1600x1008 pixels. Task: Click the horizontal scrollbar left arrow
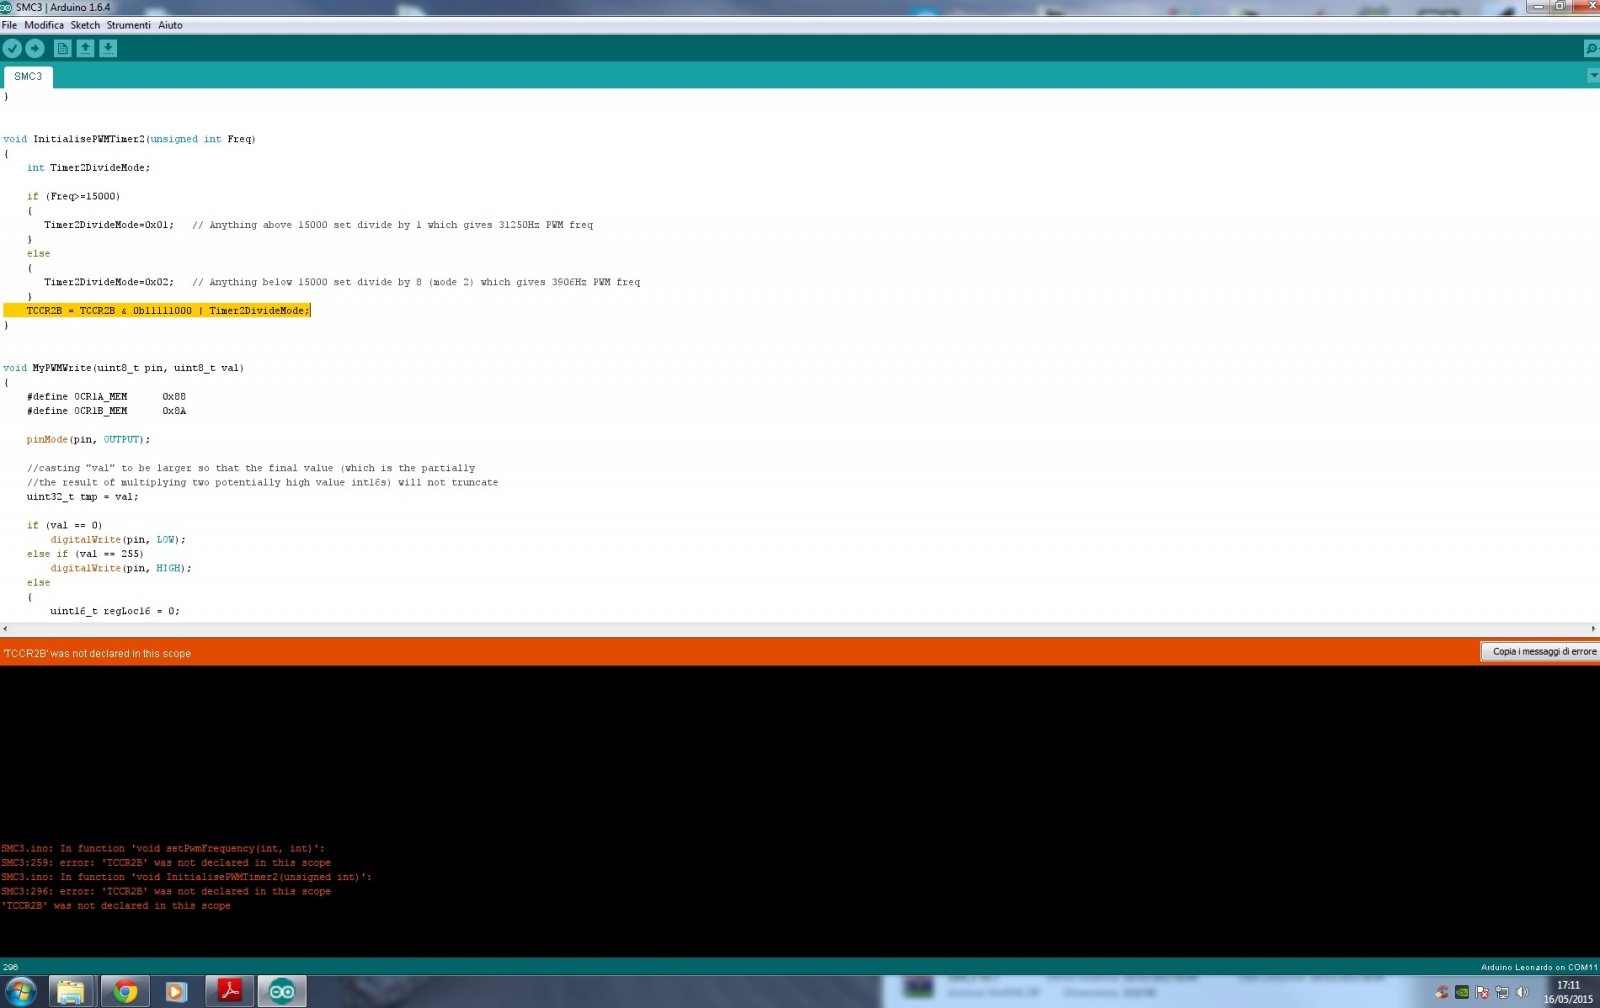[x=5, y=629]
